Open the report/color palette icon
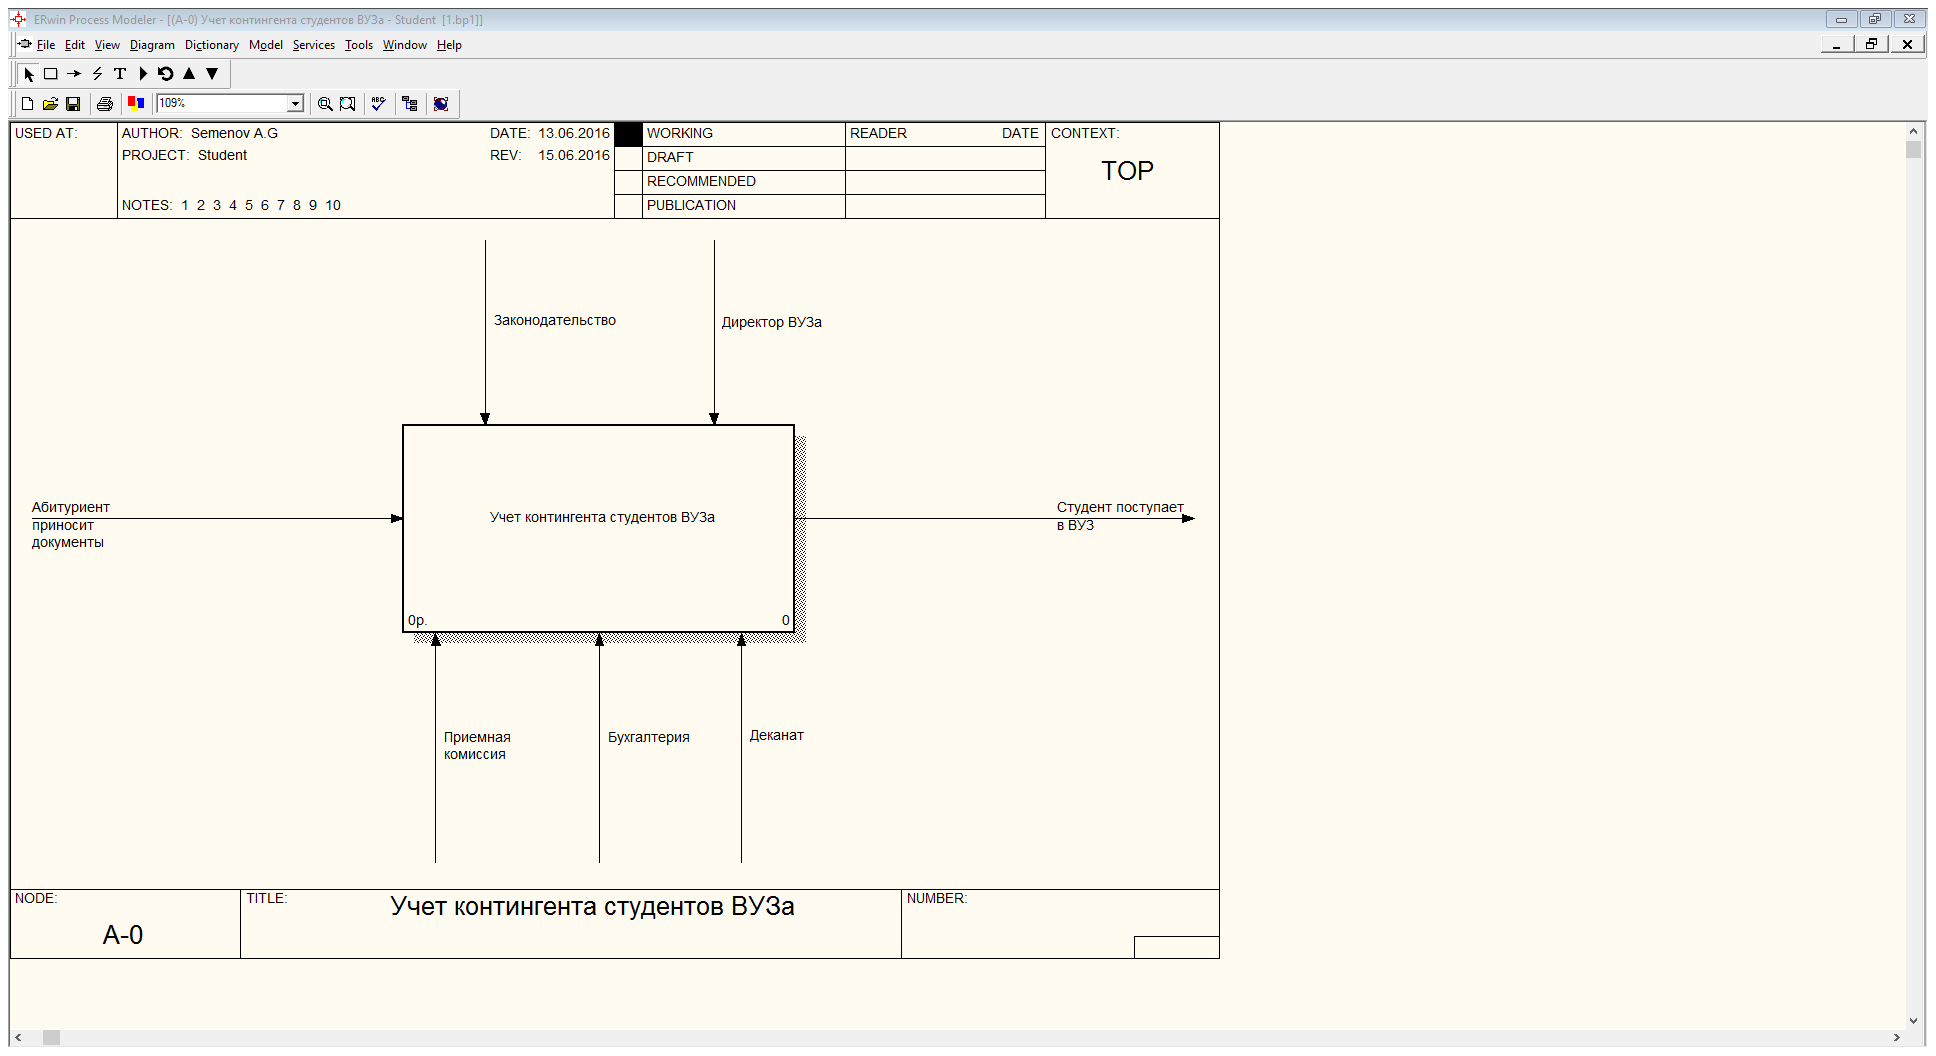1936x1056 pixels. 136,103
